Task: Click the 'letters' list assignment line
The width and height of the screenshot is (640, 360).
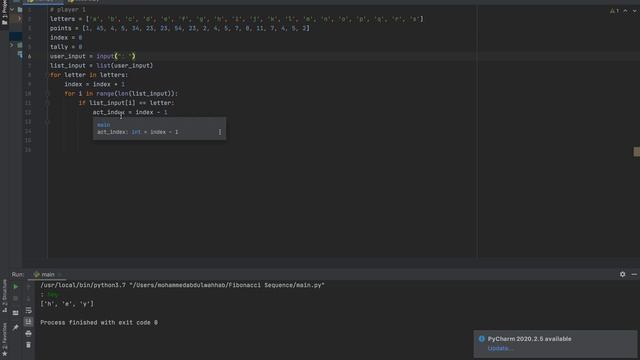Action: (x=237, y=19)
